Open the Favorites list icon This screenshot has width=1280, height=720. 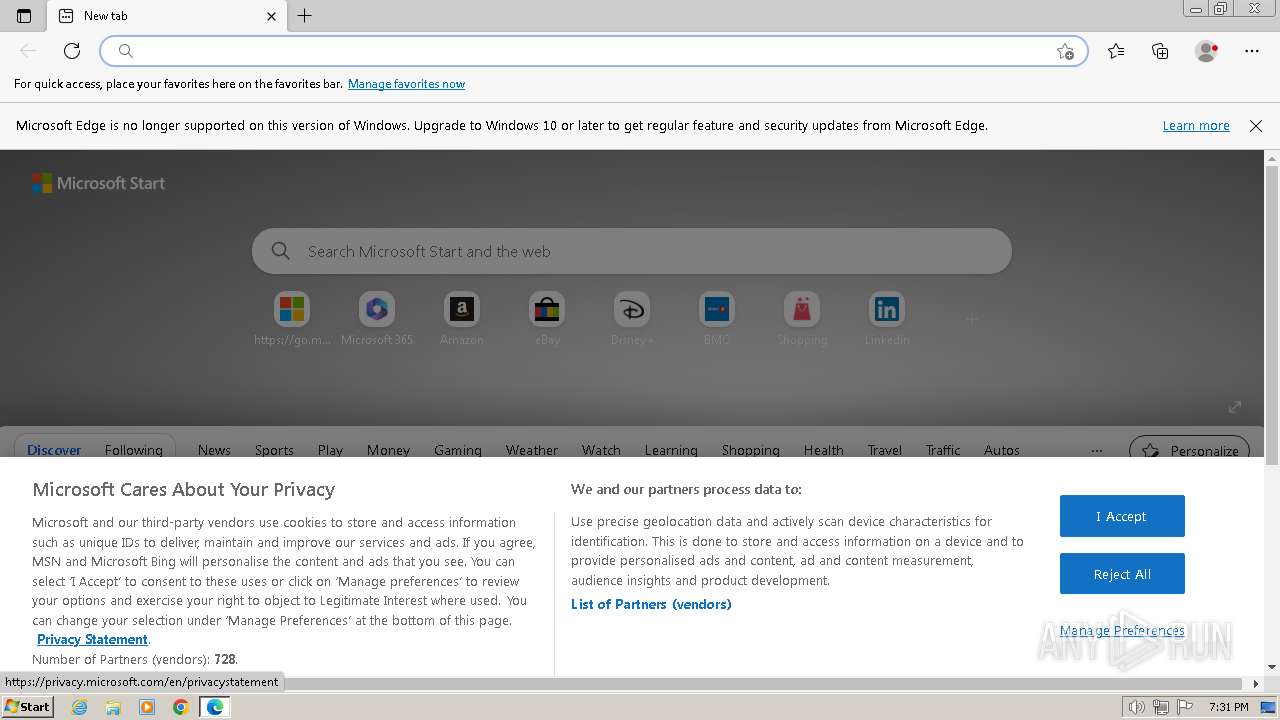1116,51
